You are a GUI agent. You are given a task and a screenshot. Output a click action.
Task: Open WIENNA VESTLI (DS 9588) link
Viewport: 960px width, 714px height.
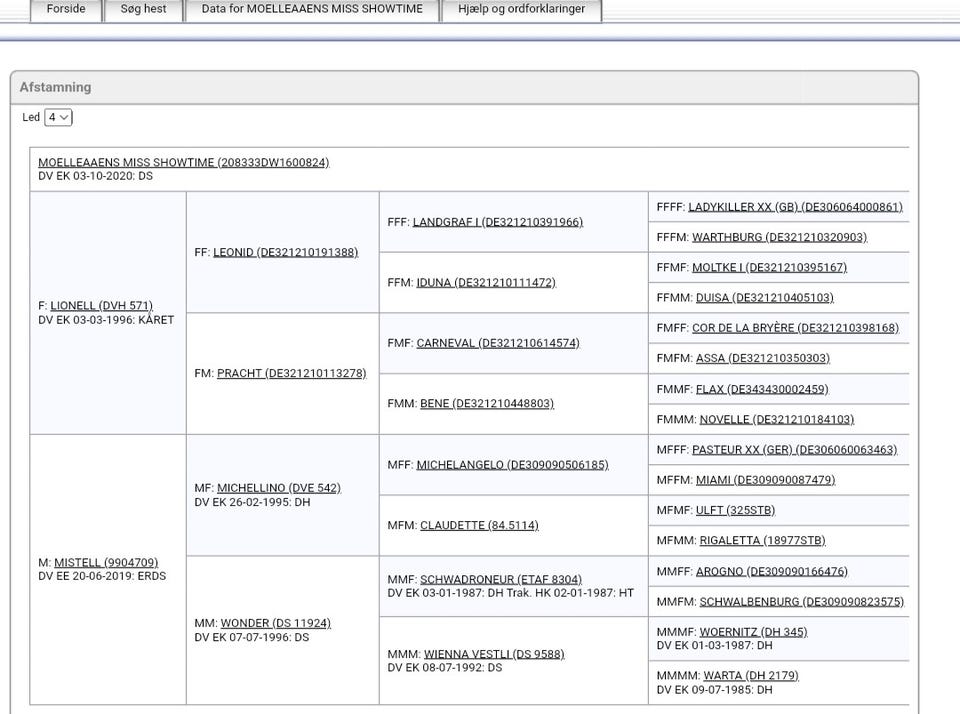tap(494, 654)
